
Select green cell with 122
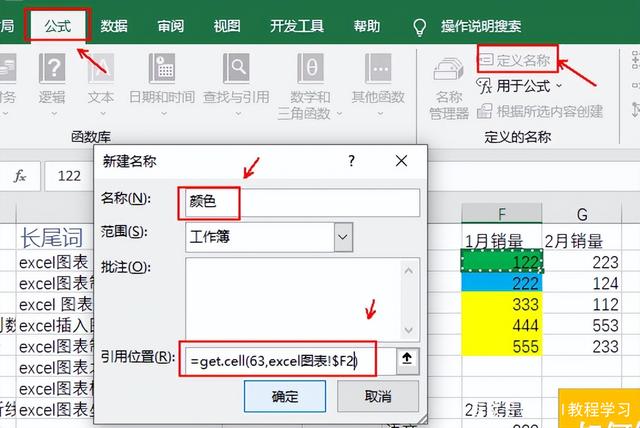click(502, 261)
